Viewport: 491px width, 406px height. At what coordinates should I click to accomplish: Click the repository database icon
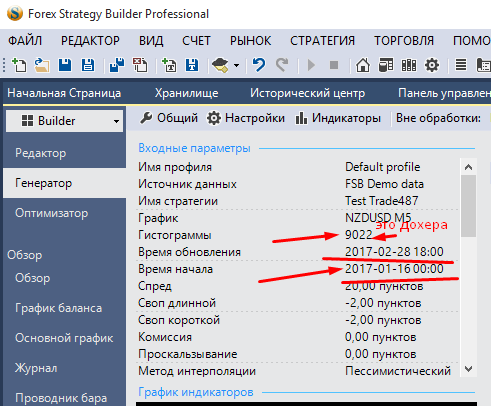coord(386,65)
